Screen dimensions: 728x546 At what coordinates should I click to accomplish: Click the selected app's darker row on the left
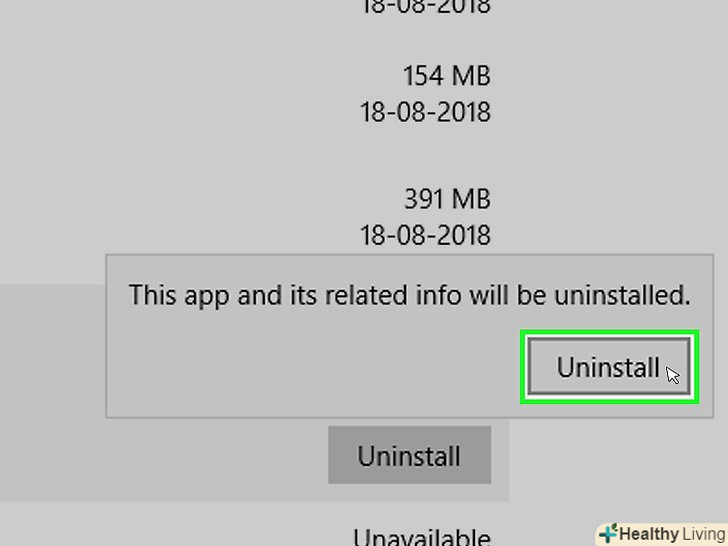point(52,392)
